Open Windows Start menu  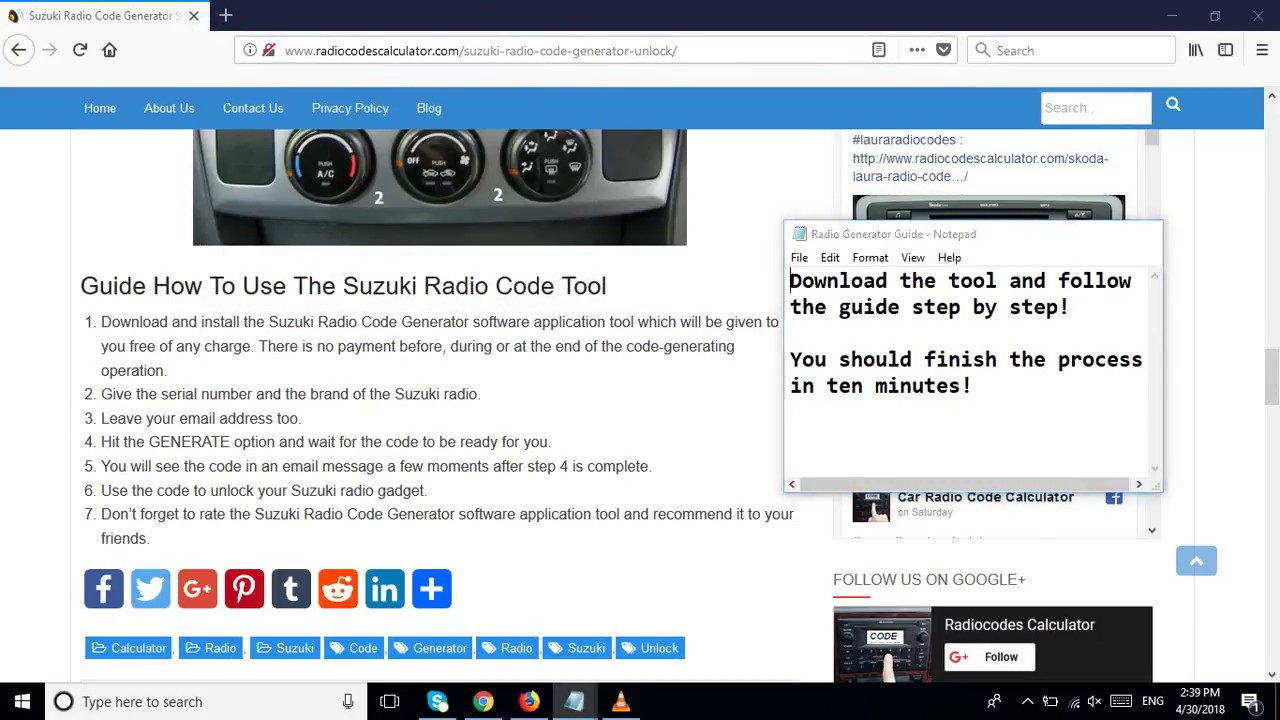click(22, 702)
